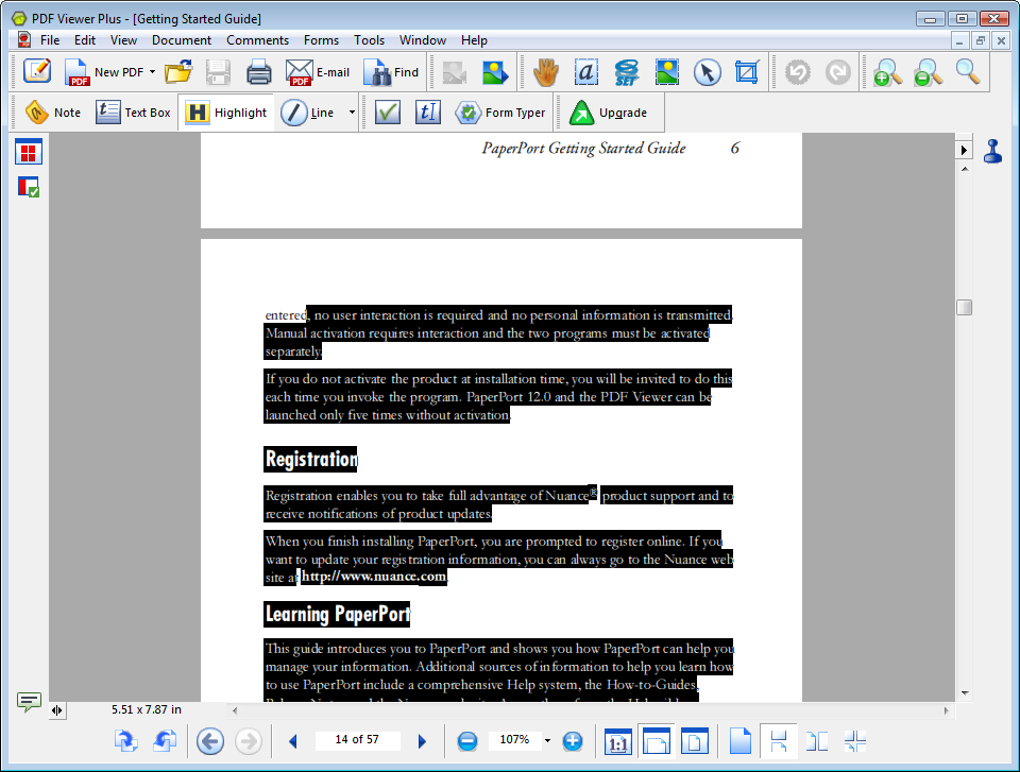Click the New PDF button
This screenshot has height=772, width=1020.
[104, 72]
